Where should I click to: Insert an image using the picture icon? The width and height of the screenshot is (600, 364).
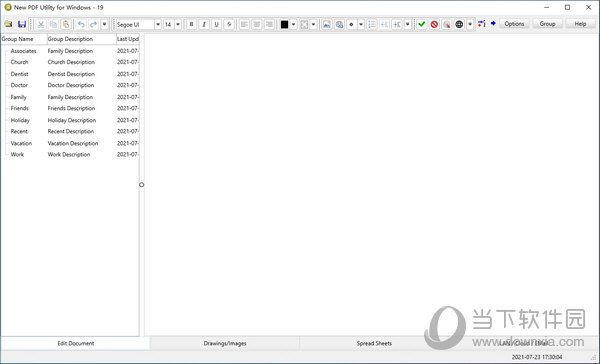(x=326, y=24)
